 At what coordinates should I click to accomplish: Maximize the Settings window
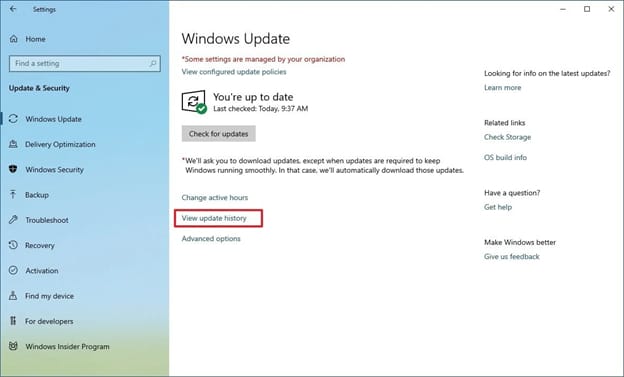click(587, 9)
